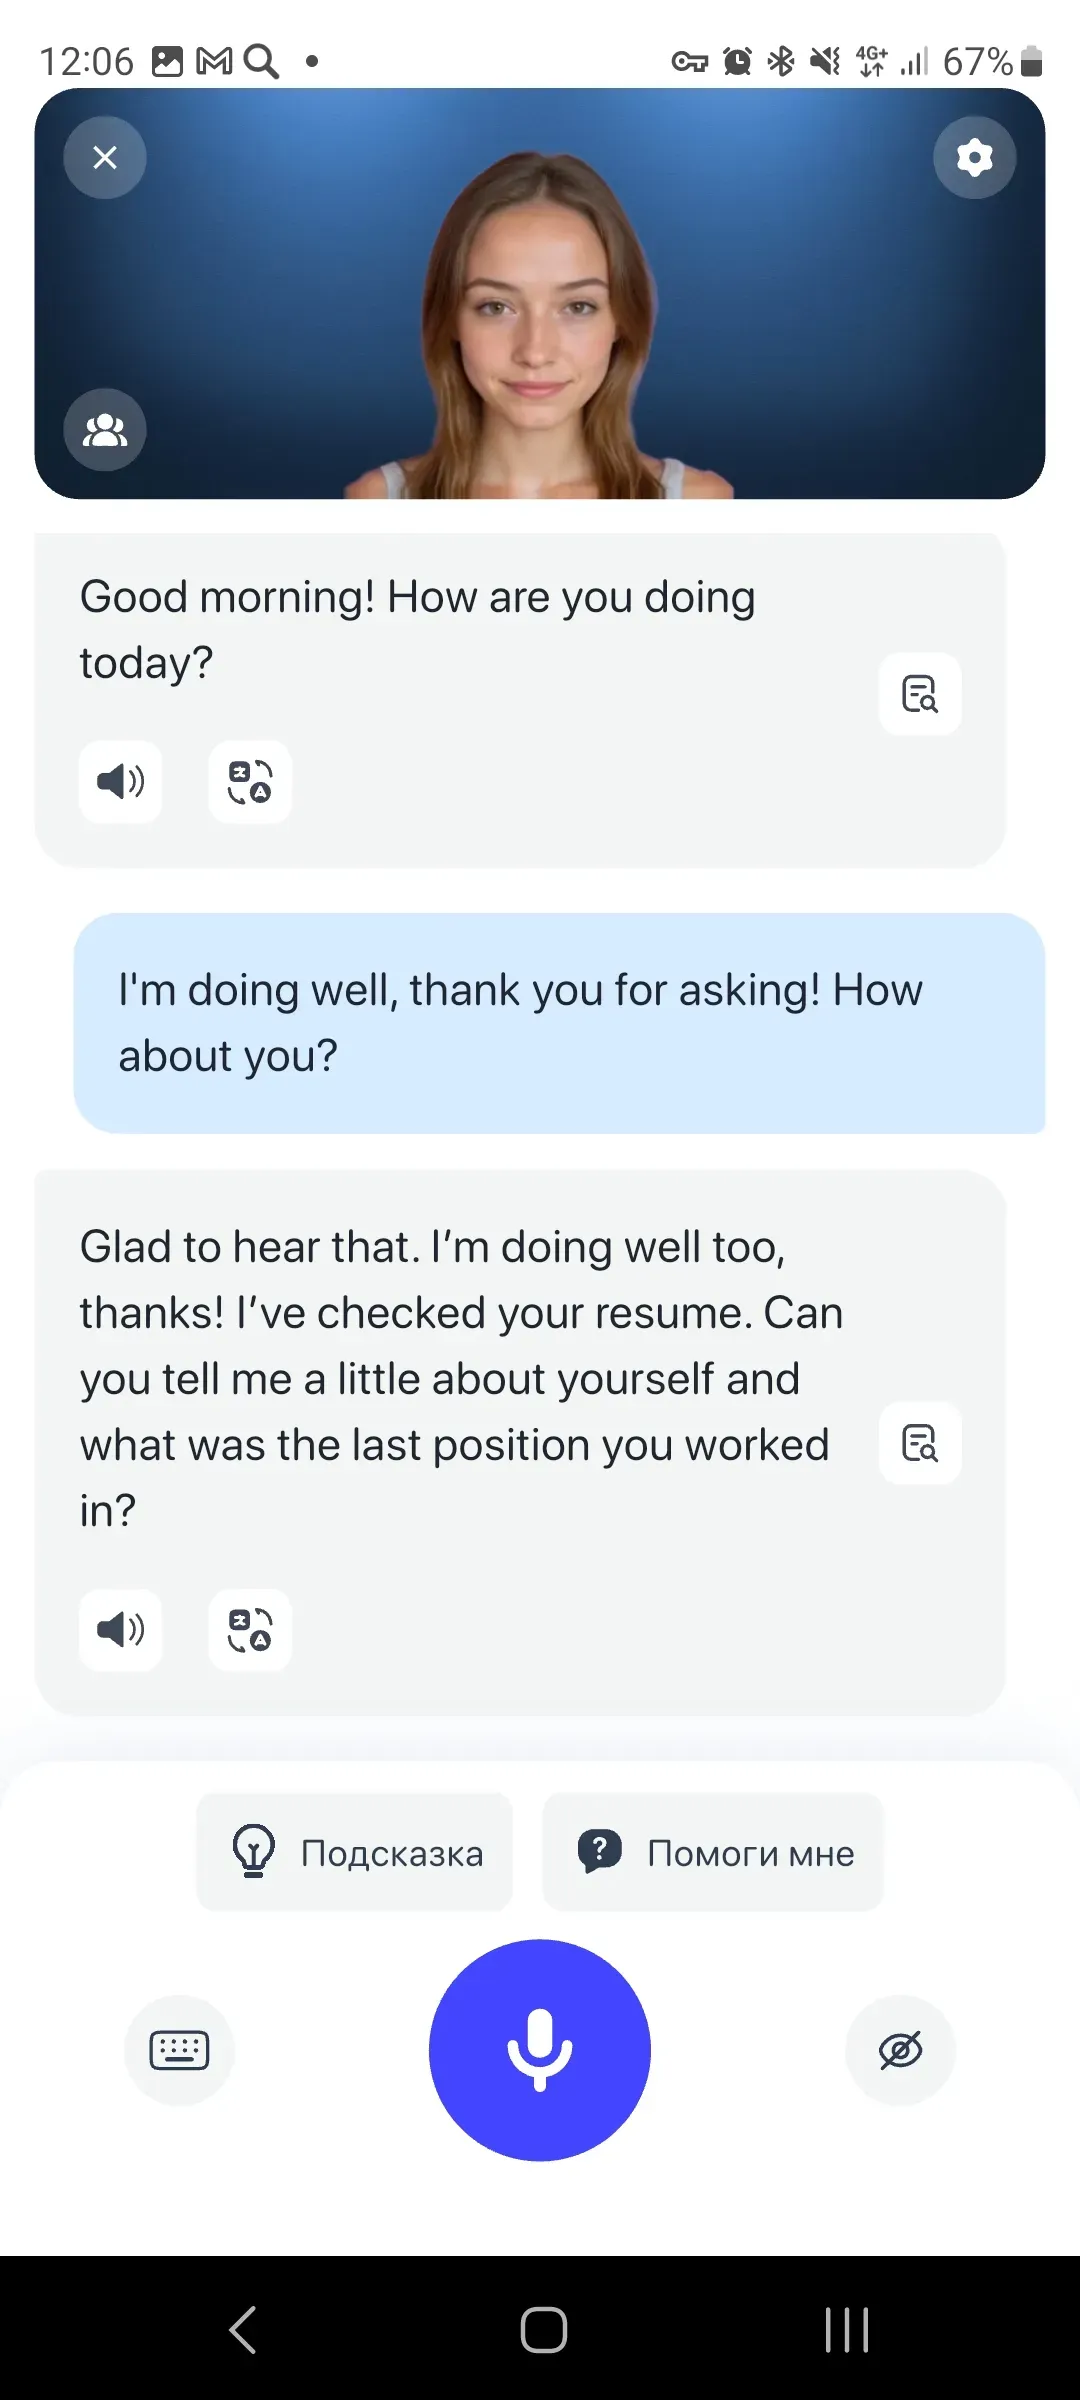Open the call settings gear
This screenshot has width=1080, height=2400.
point(974,157)
